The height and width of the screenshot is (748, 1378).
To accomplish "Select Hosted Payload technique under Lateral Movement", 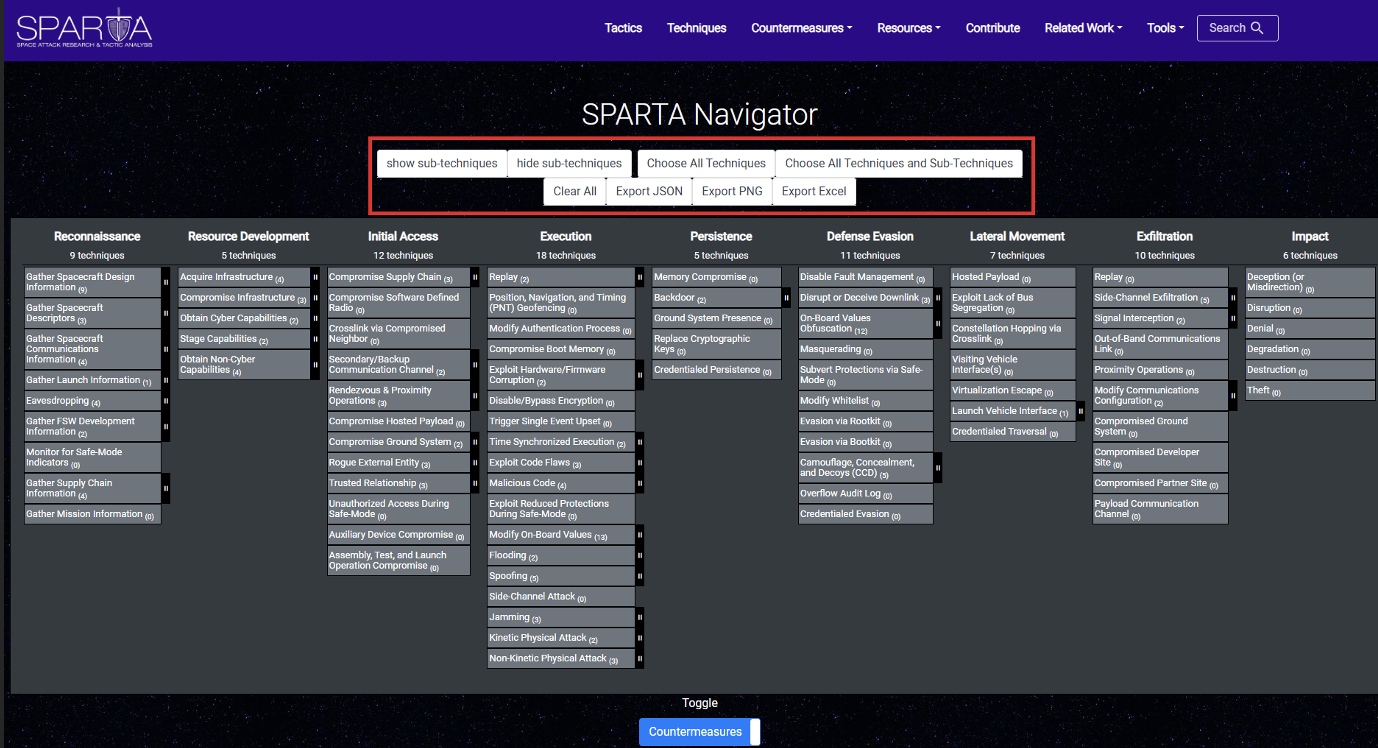I will [1013, 277].
